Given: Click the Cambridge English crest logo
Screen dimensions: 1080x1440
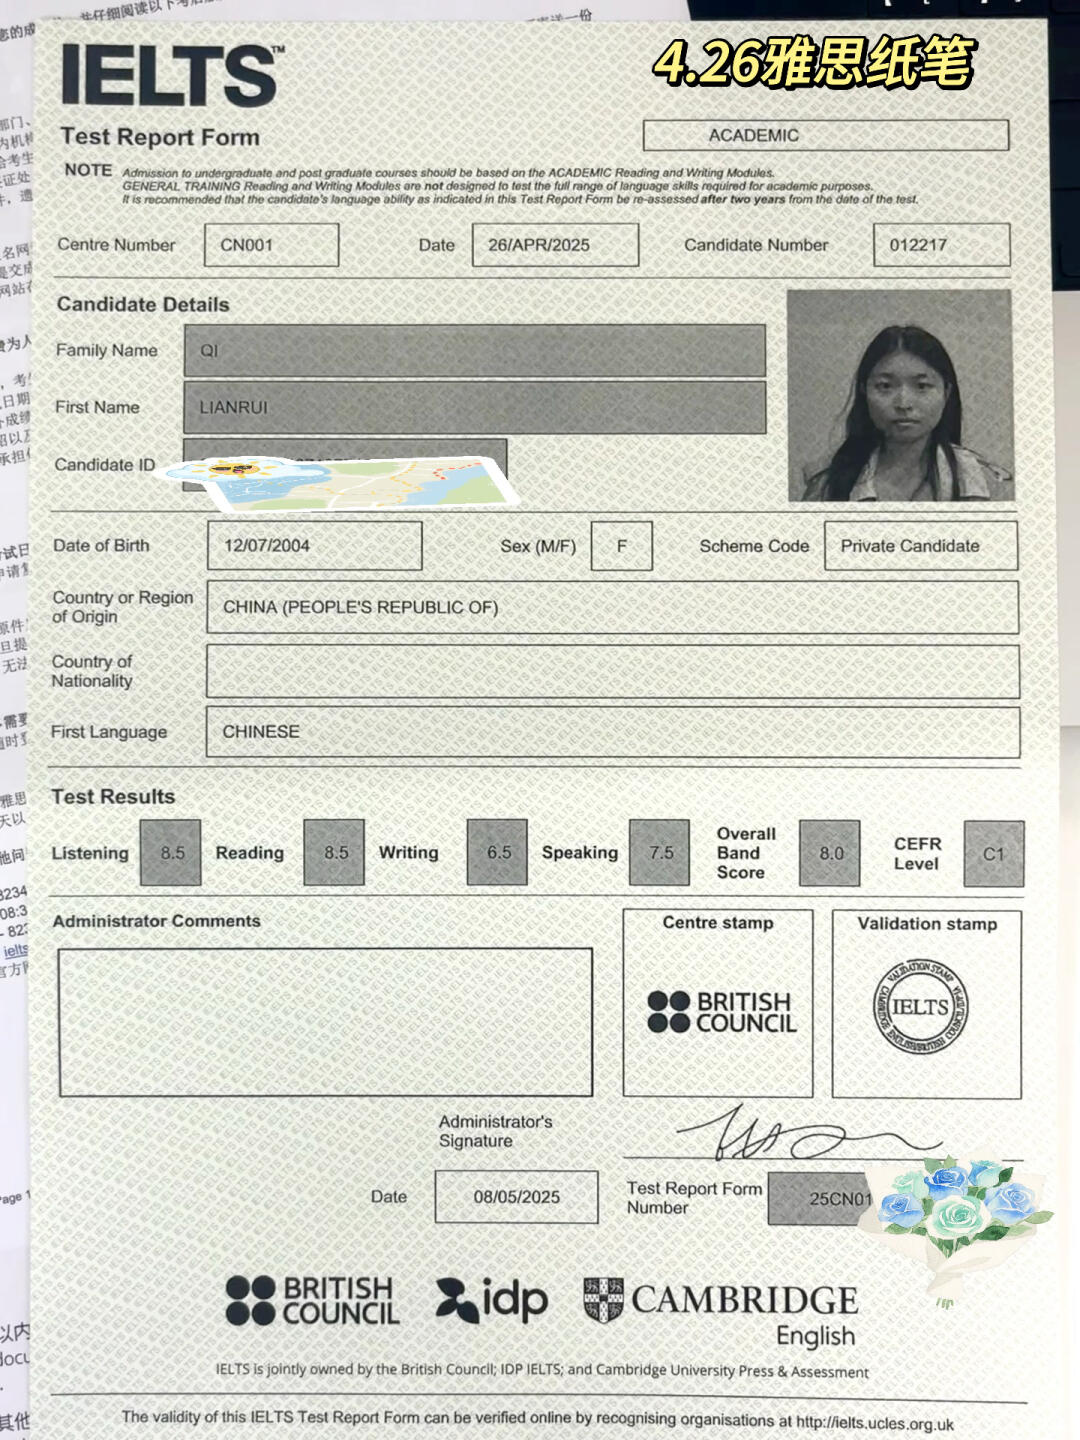Looking at the screenshot, I should [720, 1312].
